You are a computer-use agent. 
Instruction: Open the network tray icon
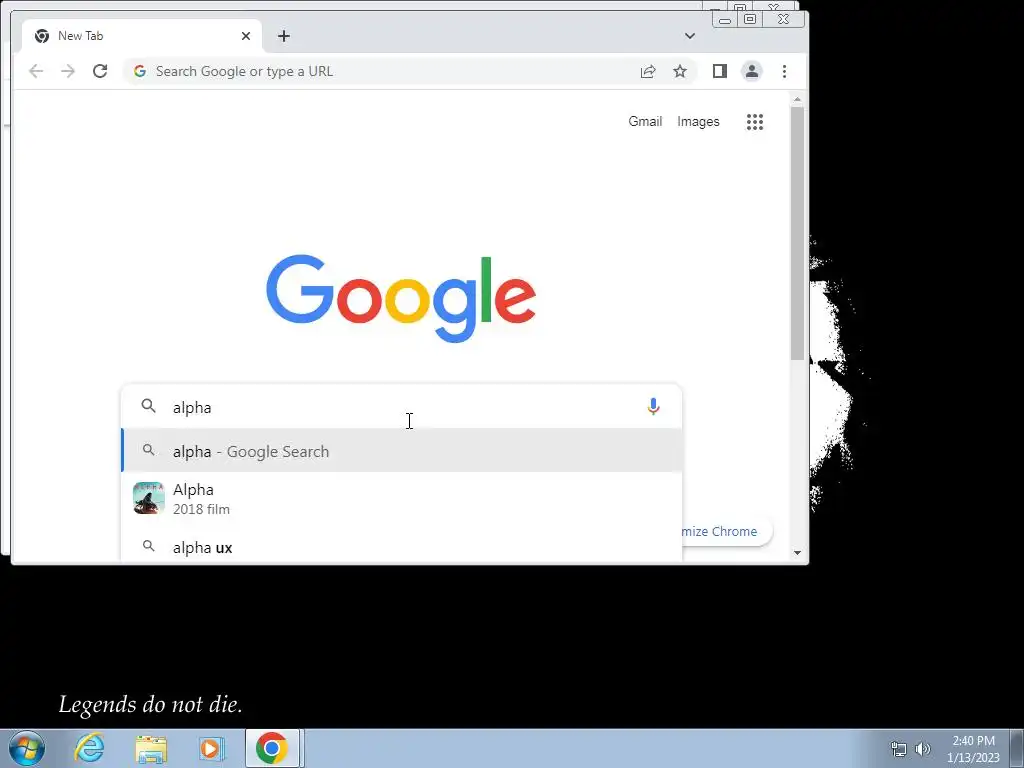tap(899, 748)
